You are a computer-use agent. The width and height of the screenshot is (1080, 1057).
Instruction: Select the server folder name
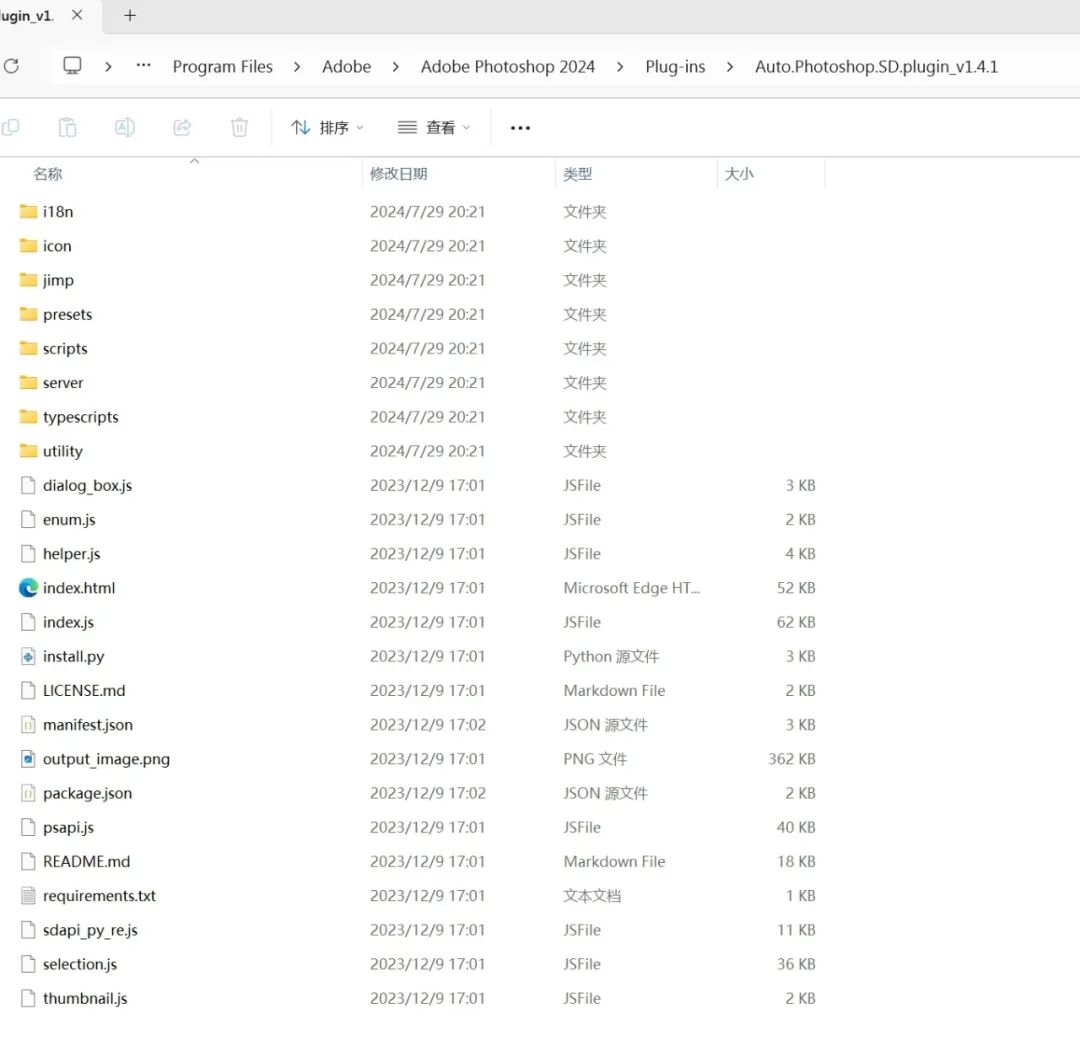[63, 383]
